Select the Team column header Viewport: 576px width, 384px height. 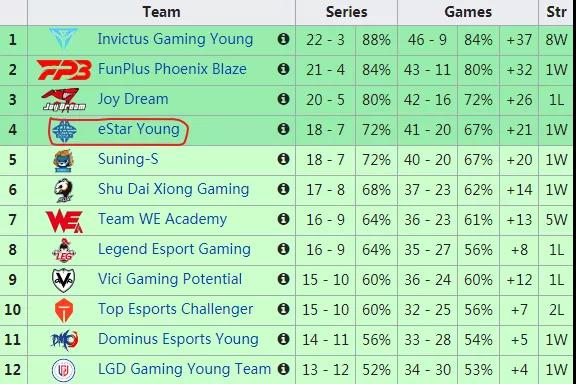(x=161, y=12)
